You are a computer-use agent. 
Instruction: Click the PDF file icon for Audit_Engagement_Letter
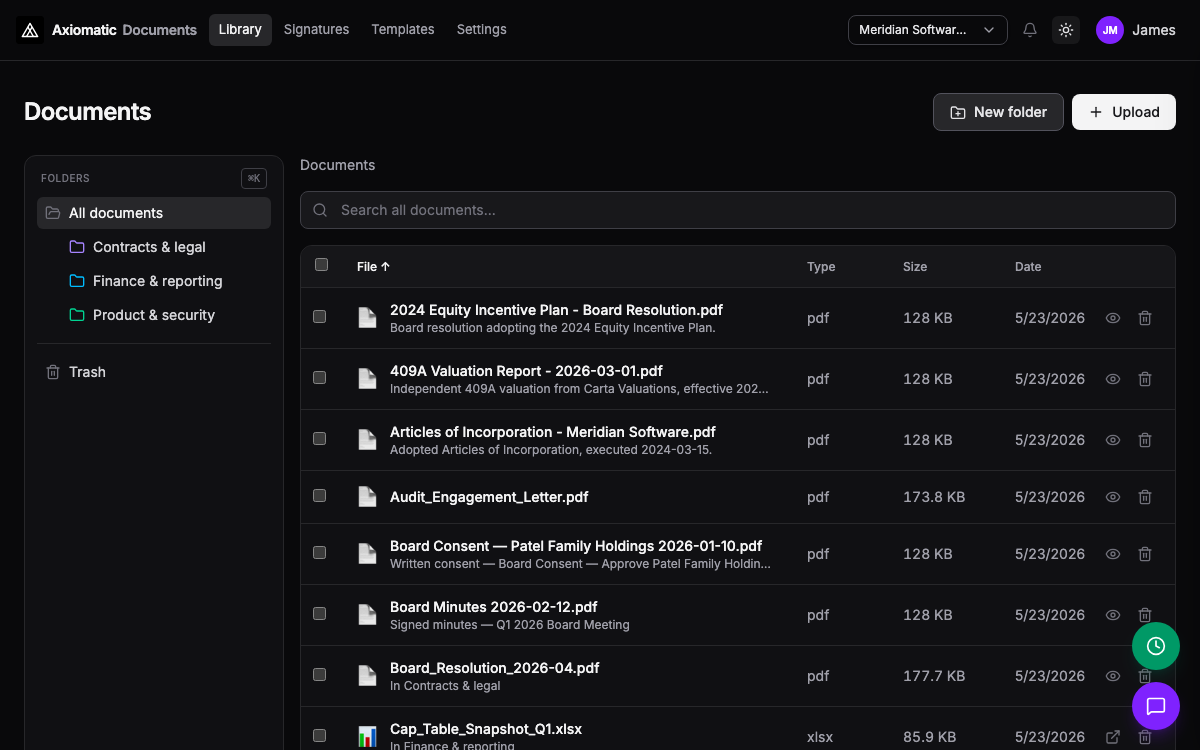pos(368,497)
